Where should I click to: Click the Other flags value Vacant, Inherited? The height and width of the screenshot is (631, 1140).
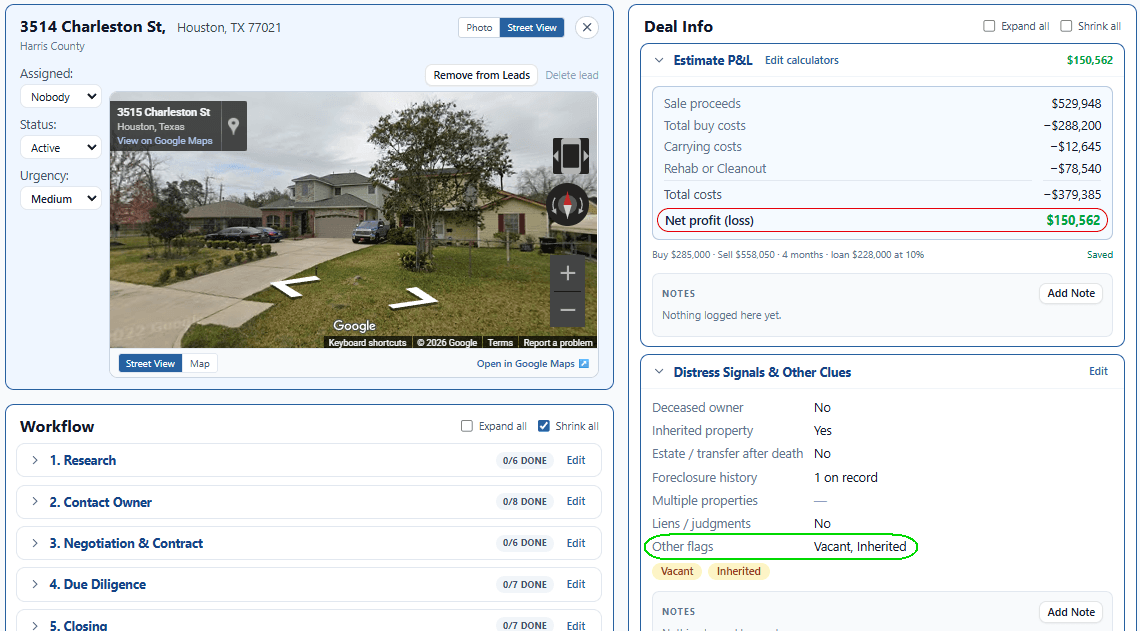tap(860, 547)
